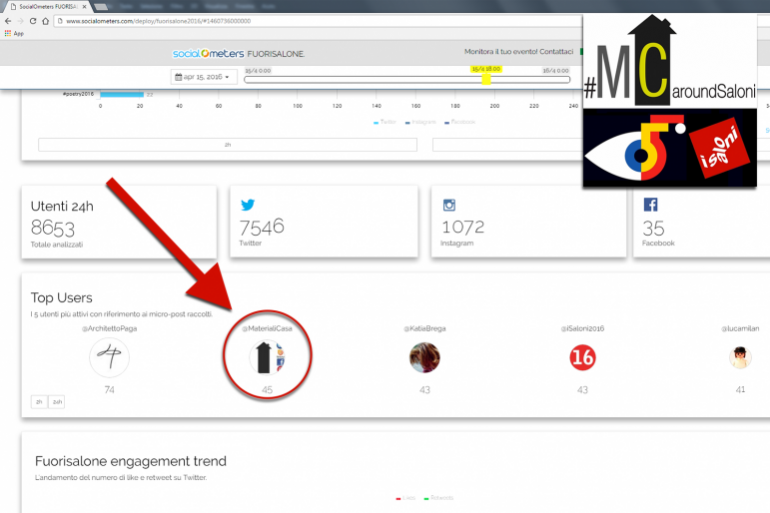Focus the socialometers.com address bar
The height and width of the screenshot is (513, 770).
(319, 21)
